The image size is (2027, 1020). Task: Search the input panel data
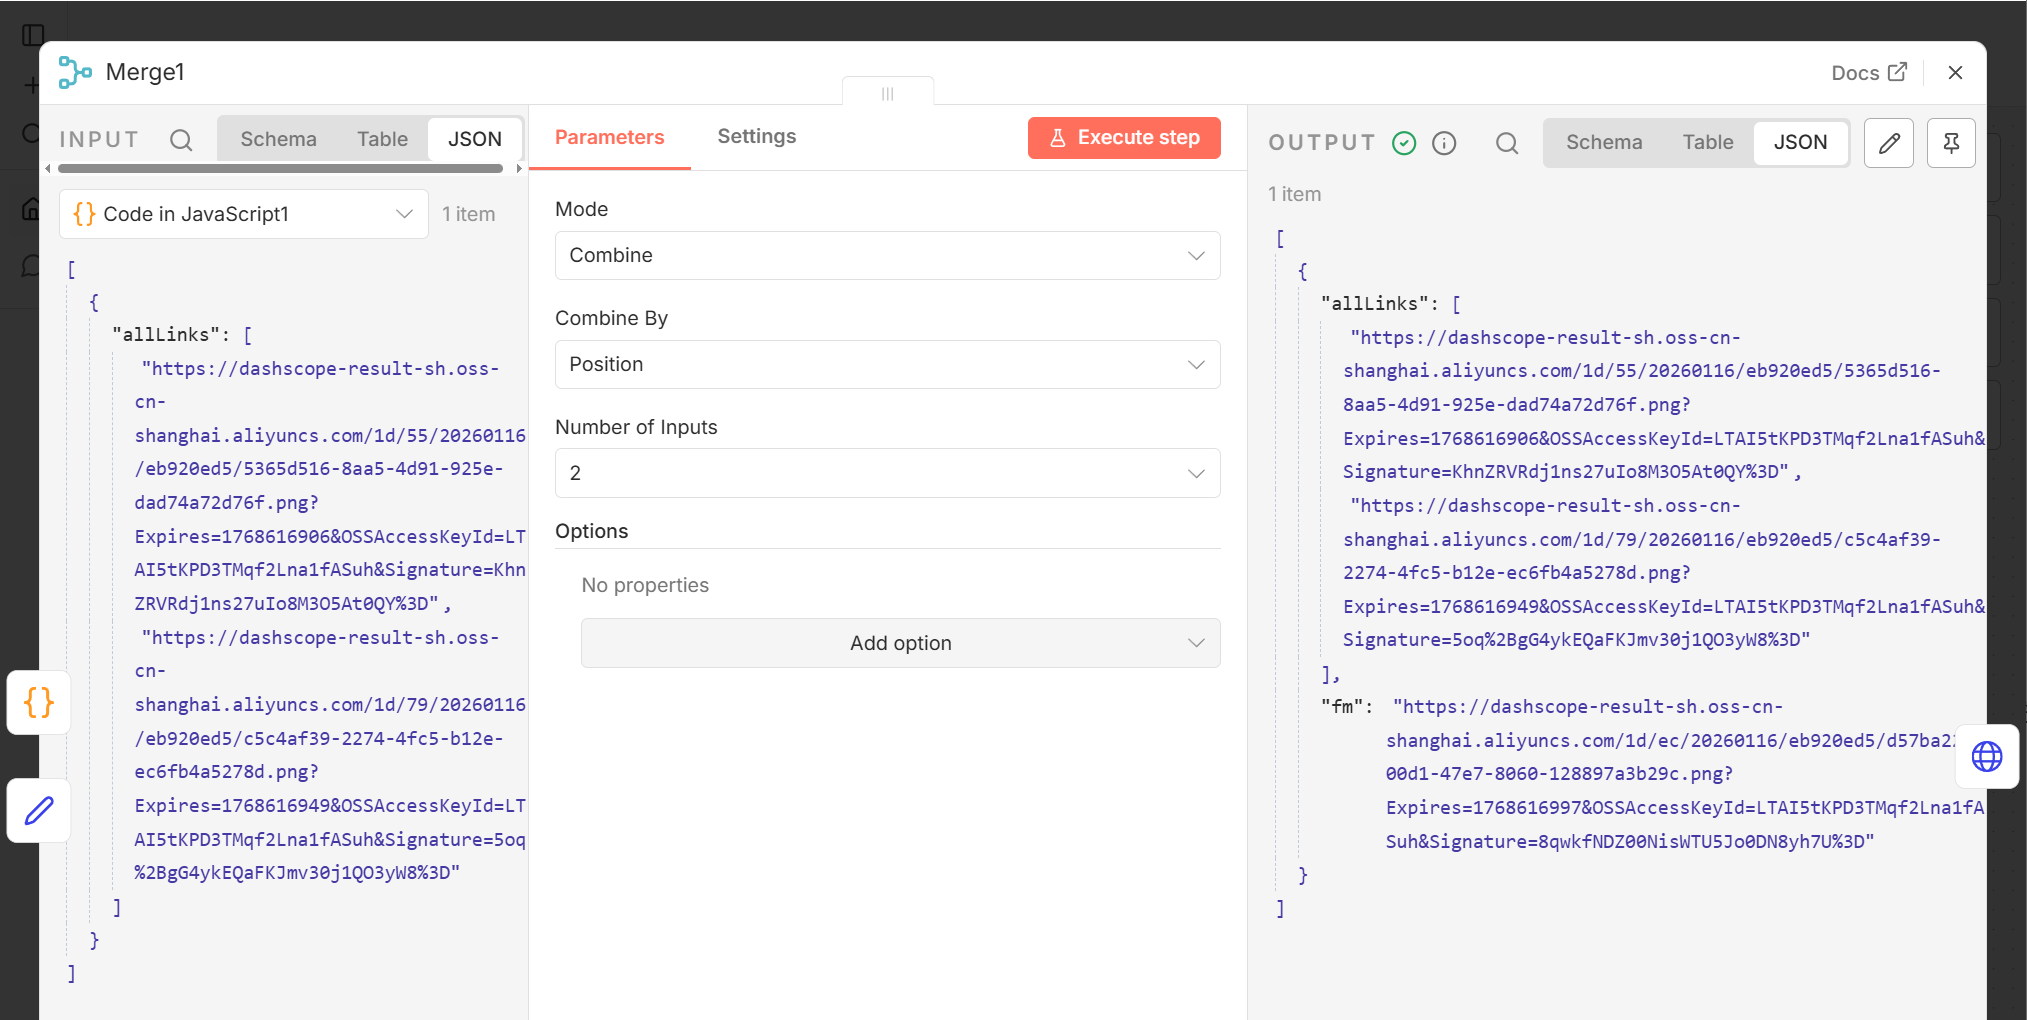click(x=181, y=140)
